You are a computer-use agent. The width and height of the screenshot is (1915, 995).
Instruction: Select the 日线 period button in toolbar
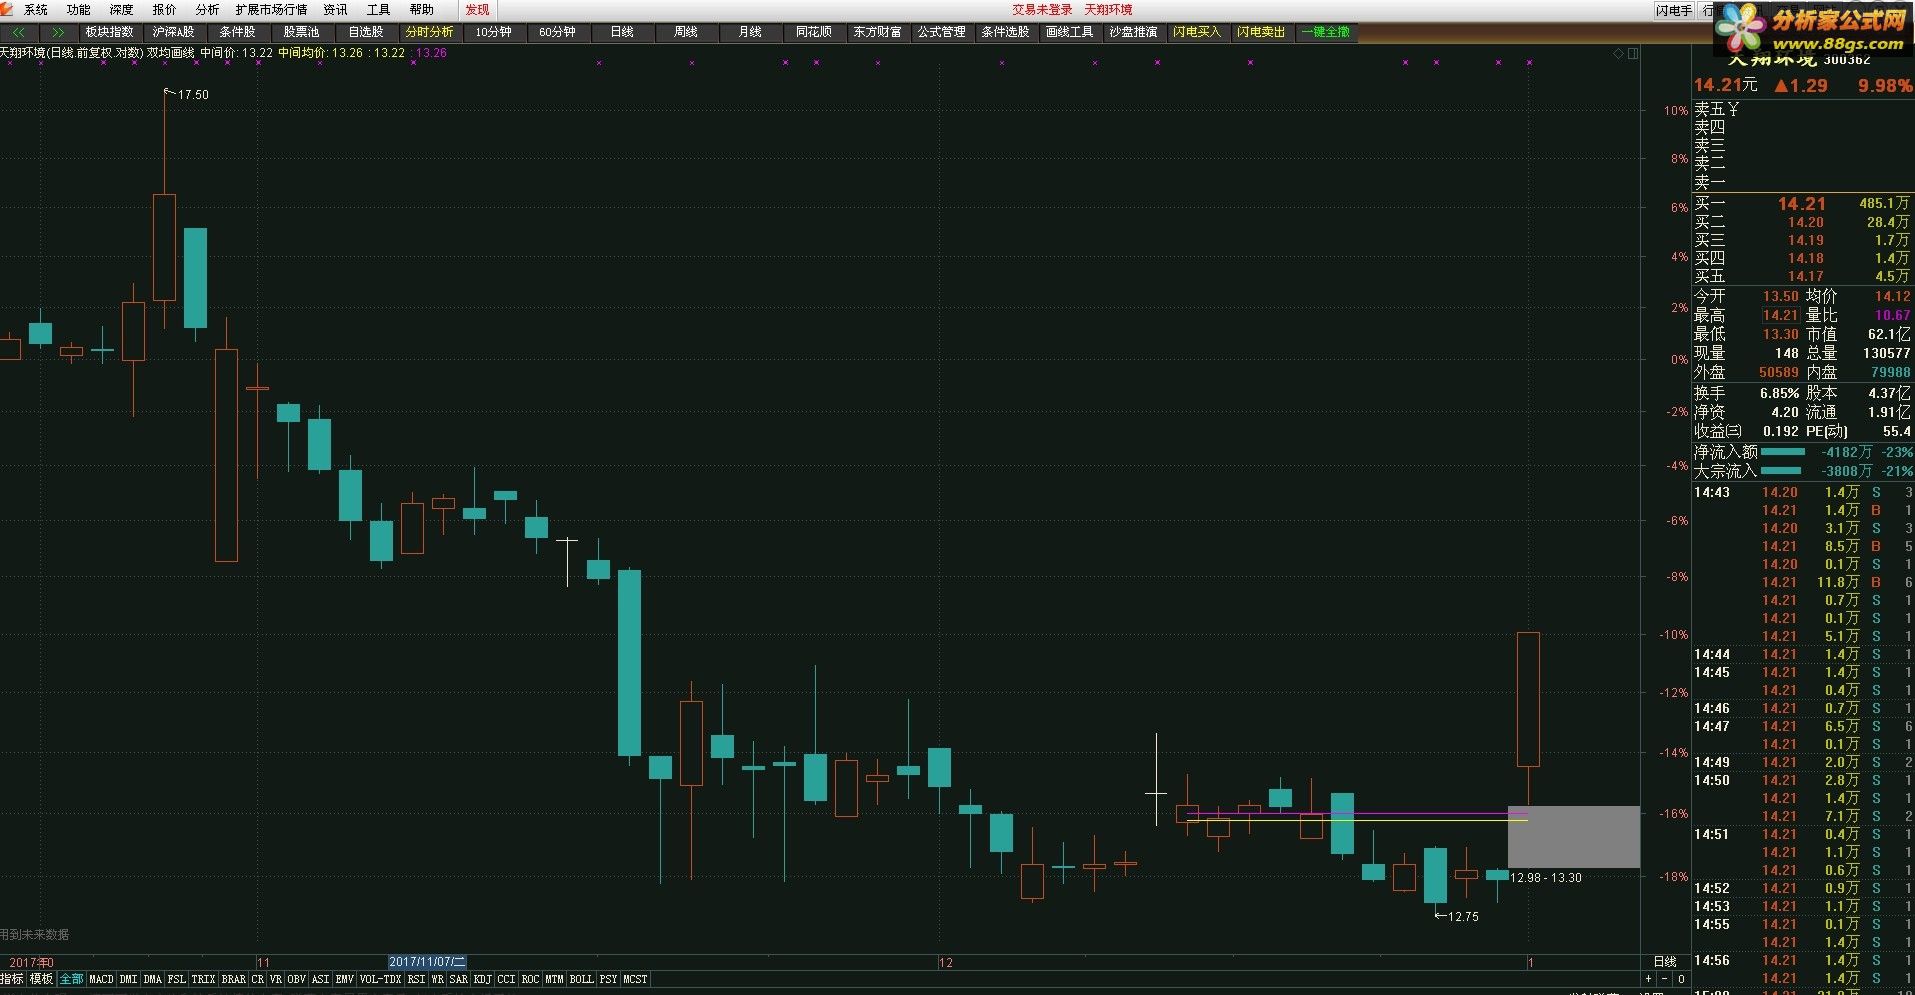(x=621, y=32)
